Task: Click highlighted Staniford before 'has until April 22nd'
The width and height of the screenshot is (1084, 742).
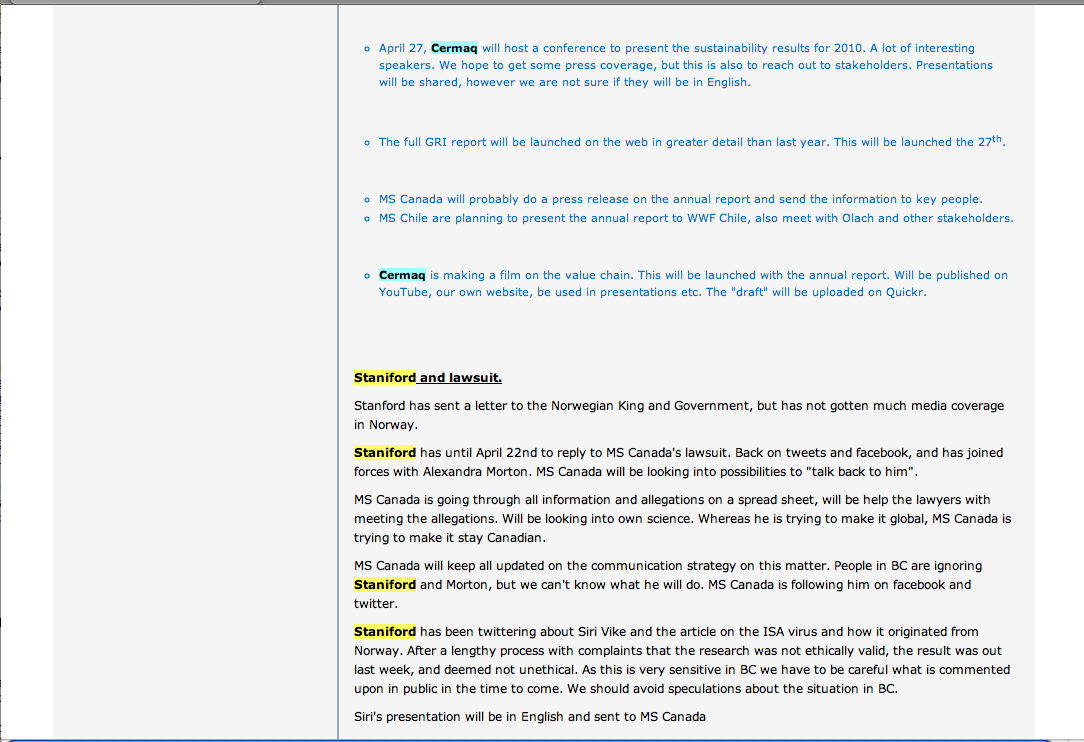Action: 384,453
